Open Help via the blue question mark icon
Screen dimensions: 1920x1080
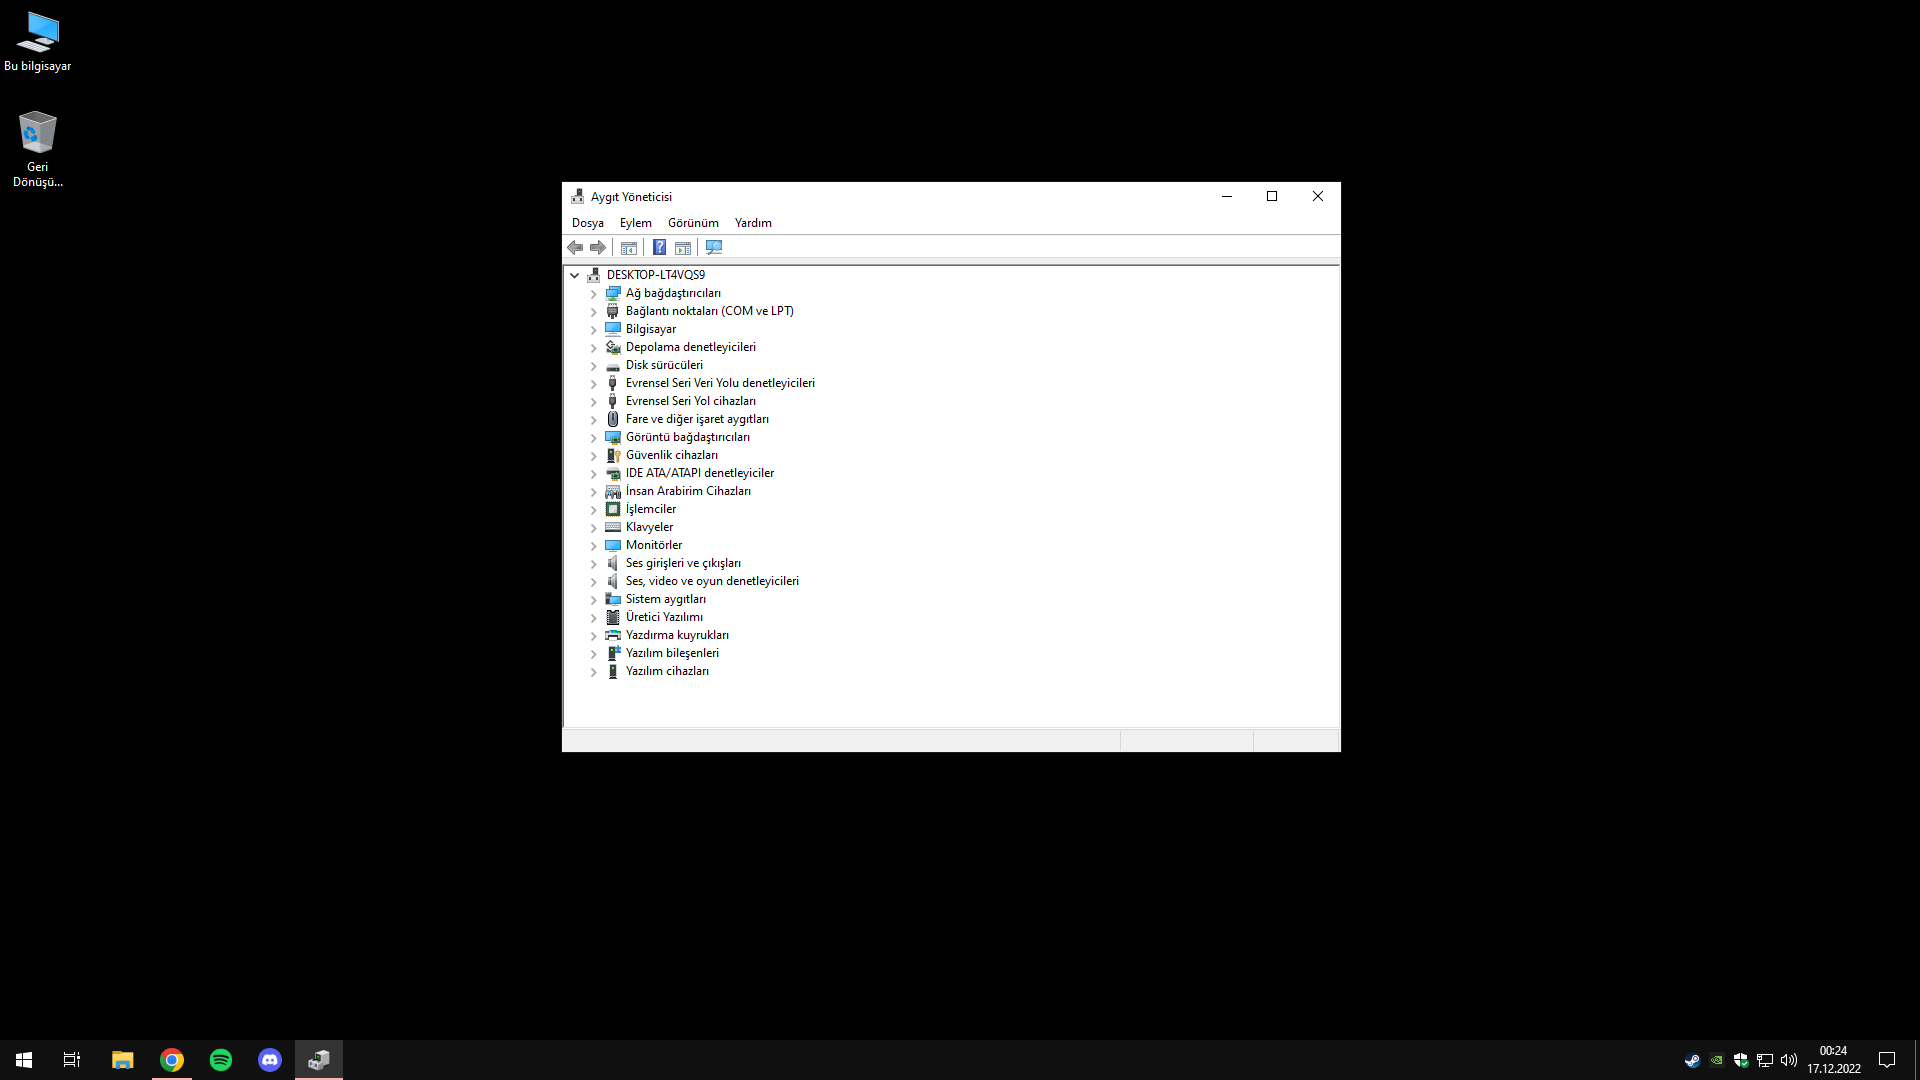click(660, 247)
